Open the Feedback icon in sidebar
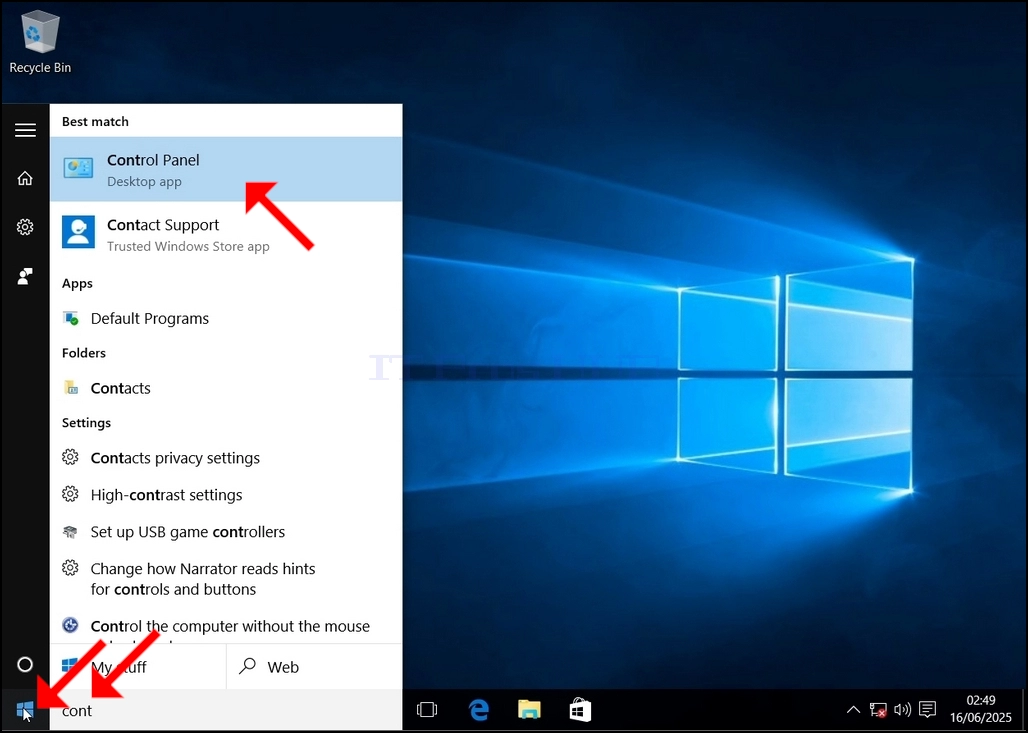Viewport: 1028px width, 733px height. 25,276
